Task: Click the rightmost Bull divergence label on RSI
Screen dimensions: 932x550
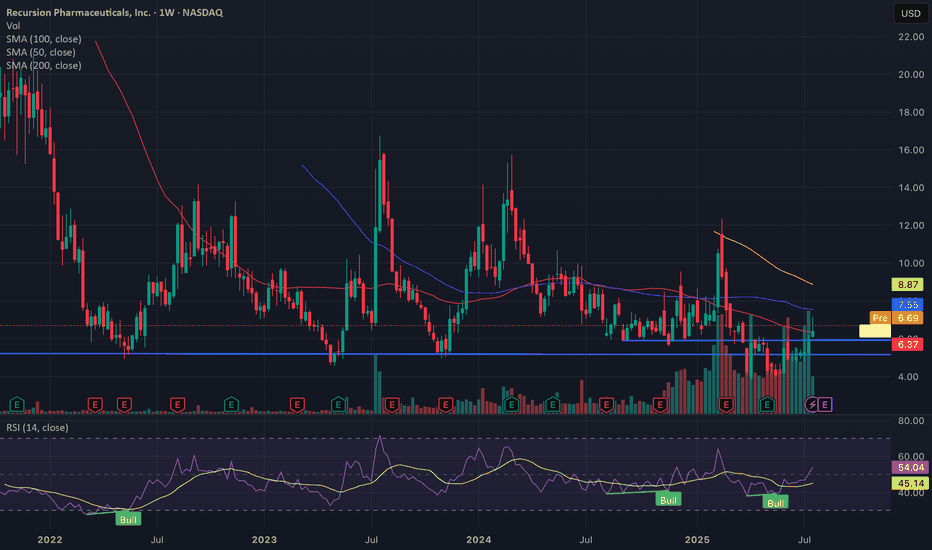Action: point(775,503)
